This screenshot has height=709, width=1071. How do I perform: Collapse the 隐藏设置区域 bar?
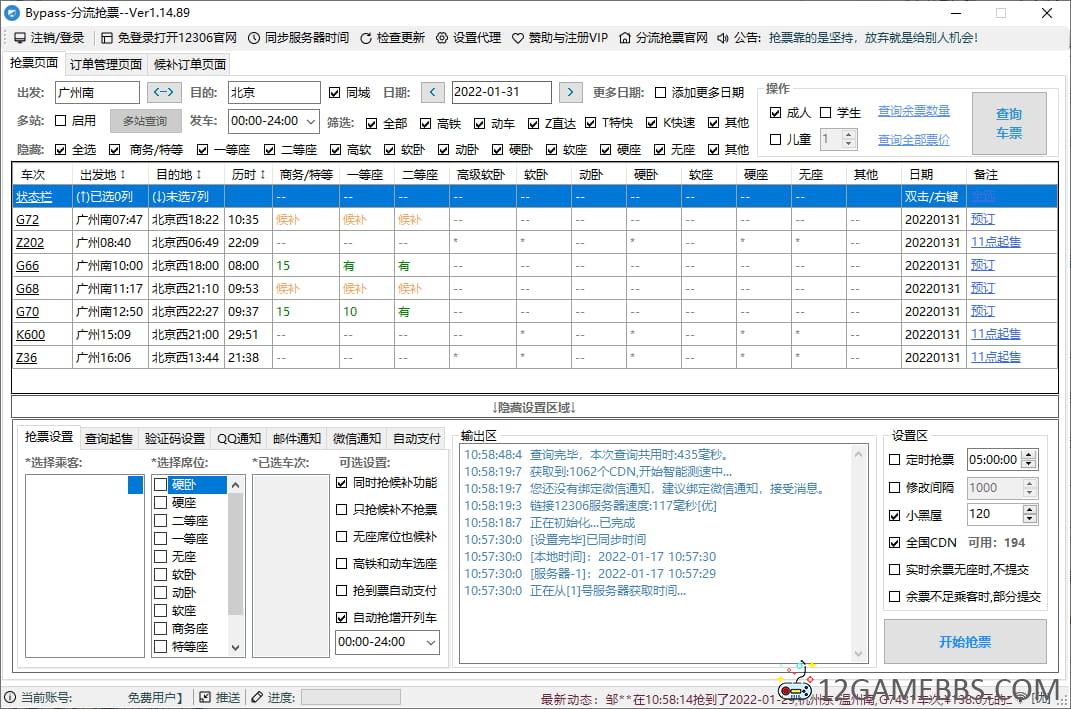(534, 407)
